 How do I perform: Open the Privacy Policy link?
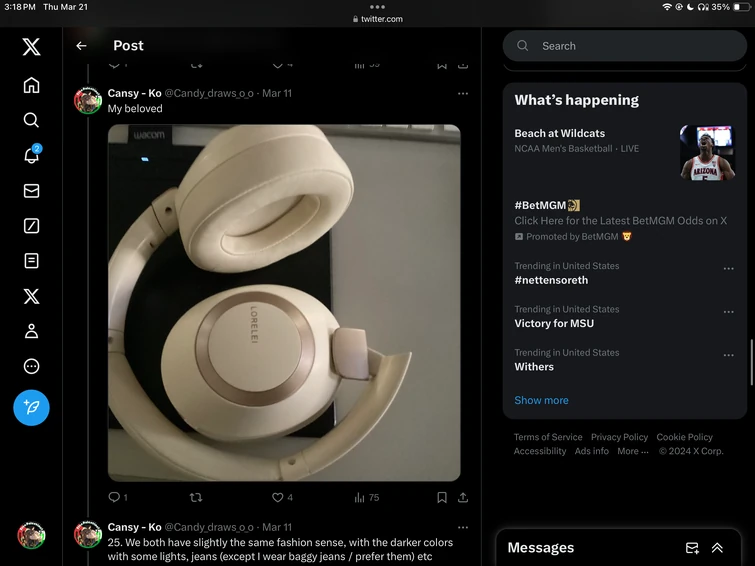pos(619,437)
